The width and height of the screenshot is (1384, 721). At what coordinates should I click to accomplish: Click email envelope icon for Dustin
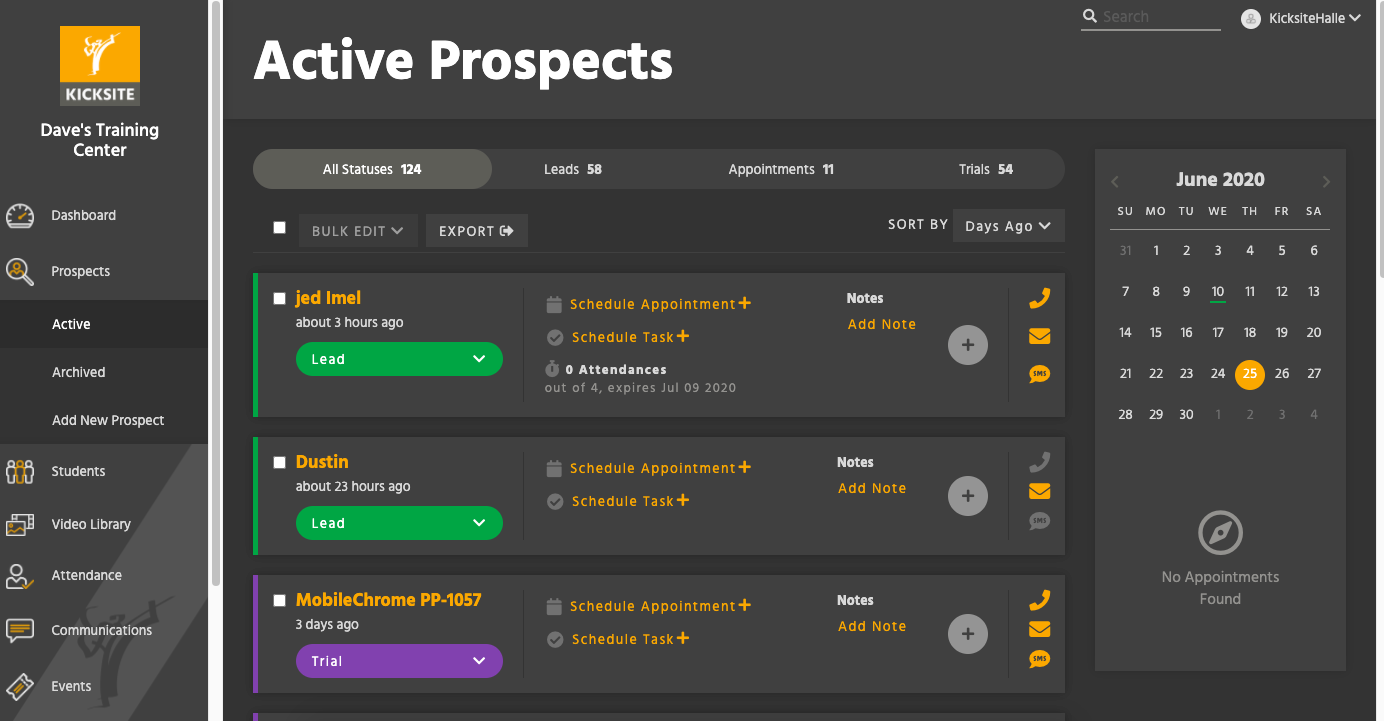point(1040,491)
